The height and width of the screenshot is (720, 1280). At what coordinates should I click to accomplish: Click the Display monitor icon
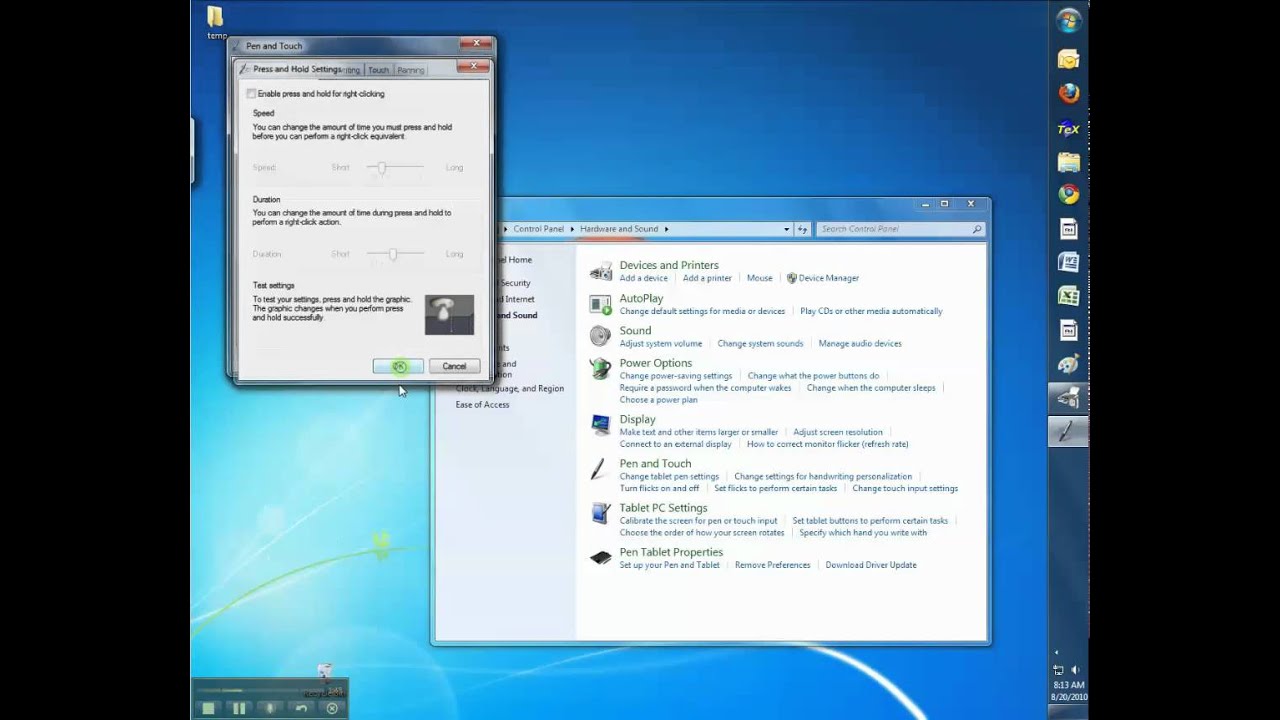coord(601,425)
